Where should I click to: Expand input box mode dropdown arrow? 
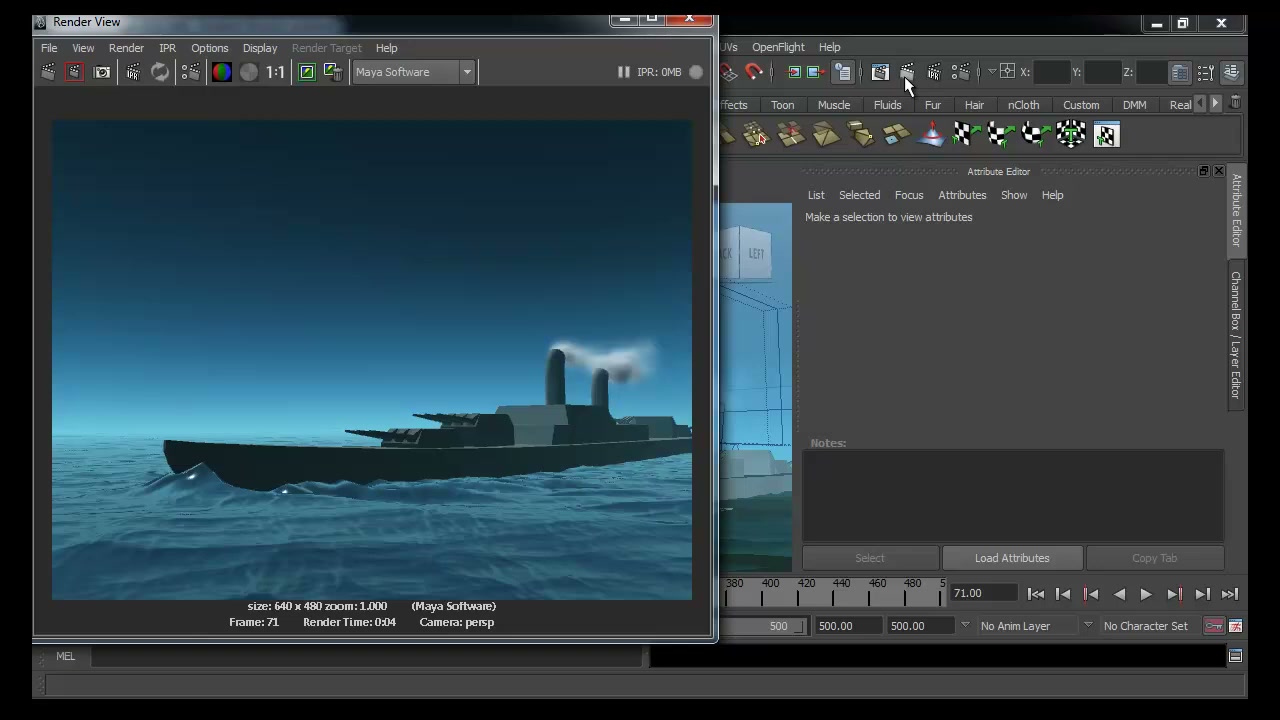pyautogui.click(x=992, y=72)
